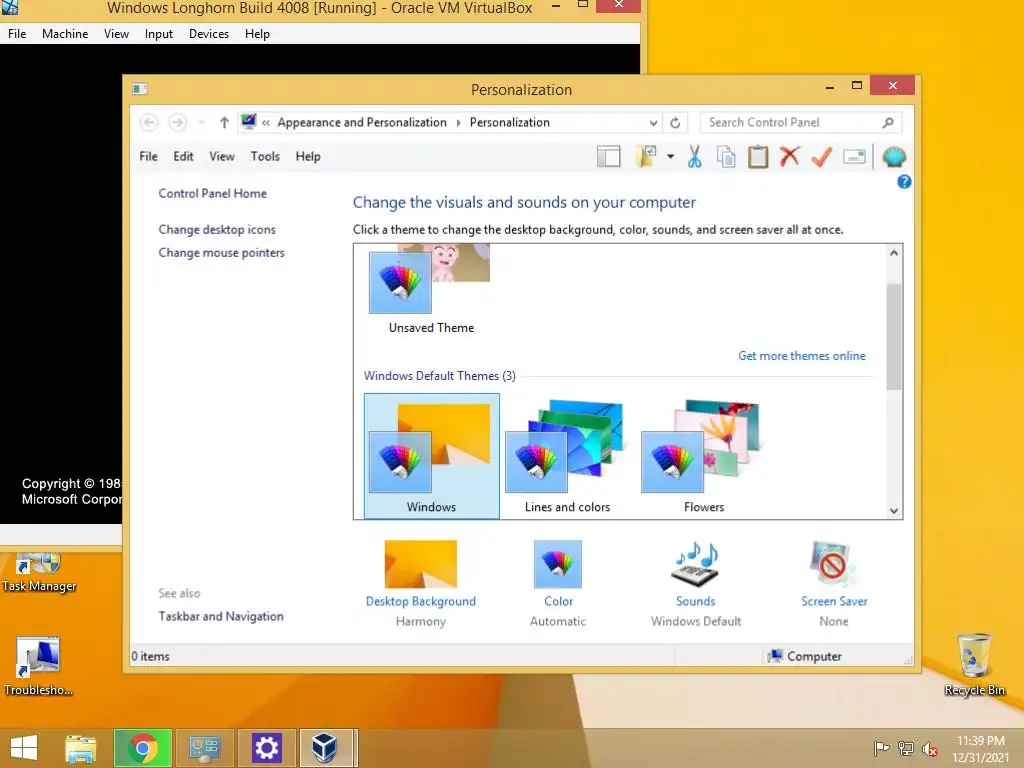The width and height of the screenshot is (1024, 768).
Task: Click the Control Panel icon in address bar
Action: coord(249,122)
